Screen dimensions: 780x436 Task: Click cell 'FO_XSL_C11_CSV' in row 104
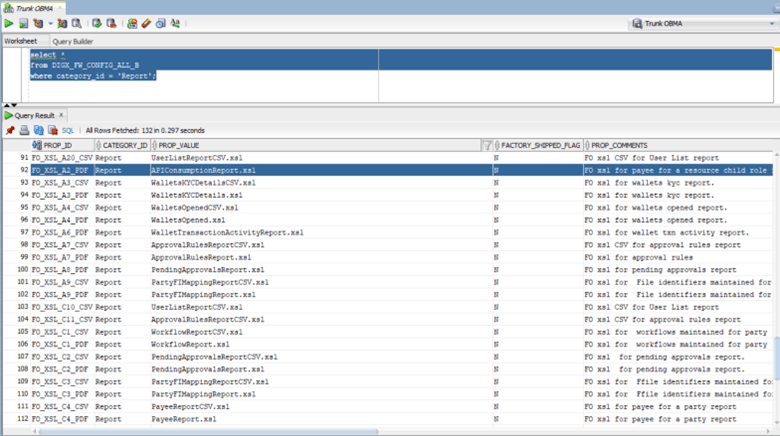pos(62,320)
